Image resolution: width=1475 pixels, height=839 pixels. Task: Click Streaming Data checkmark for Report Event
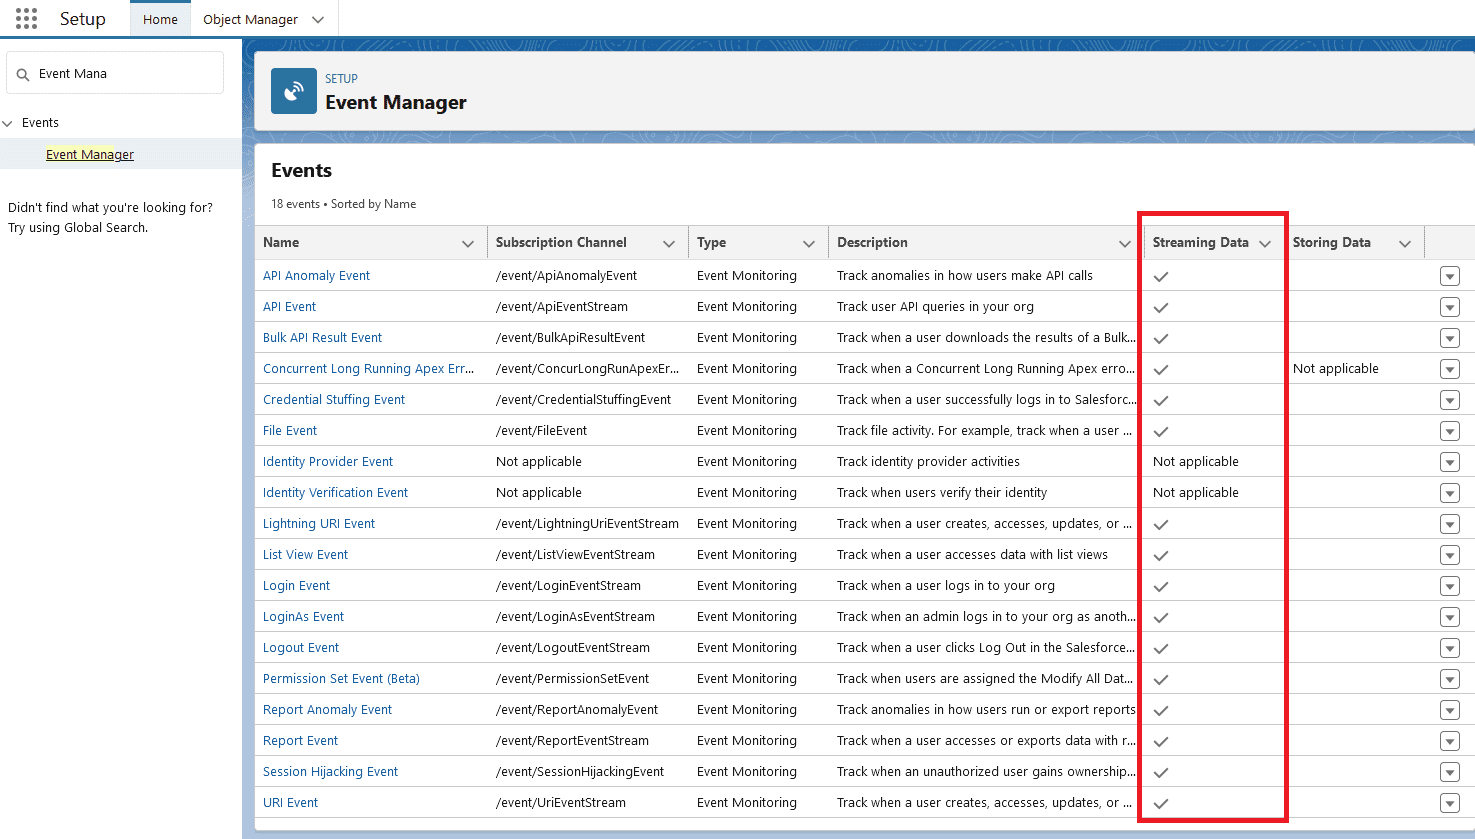click(1161, 741)
